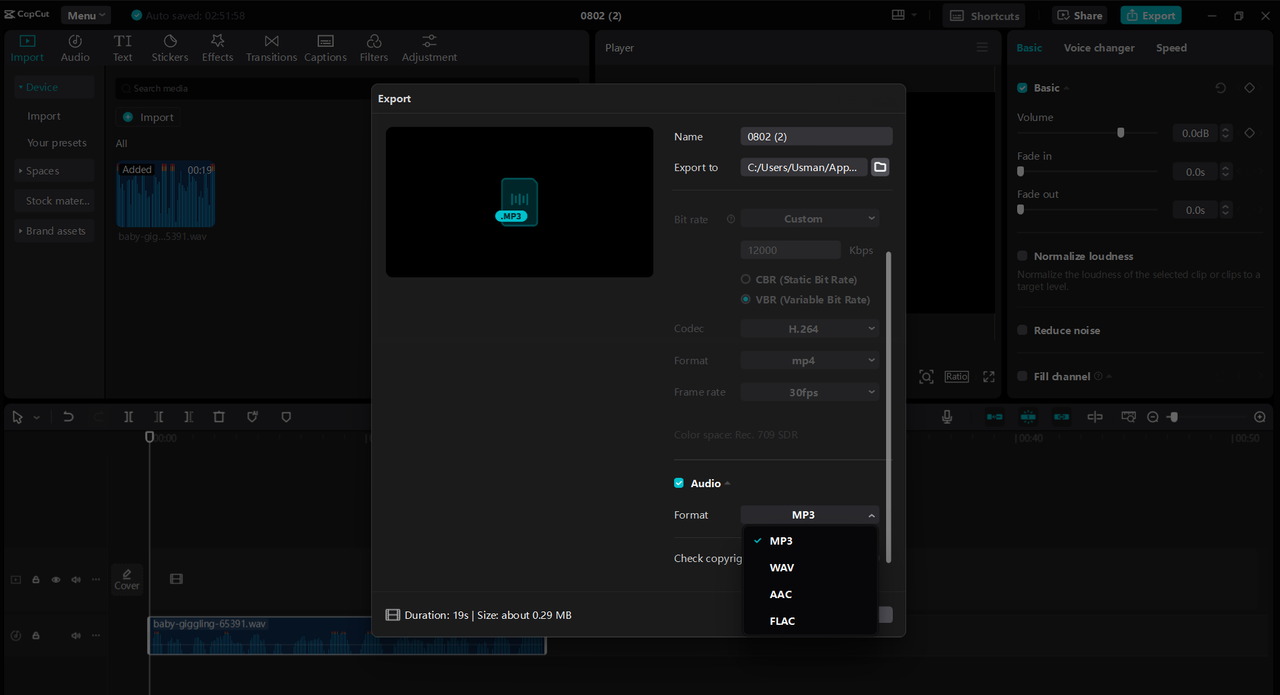Viewport: 1280px width, 695px height.
Task: Open the Filters panel
Action: [373, 47]
